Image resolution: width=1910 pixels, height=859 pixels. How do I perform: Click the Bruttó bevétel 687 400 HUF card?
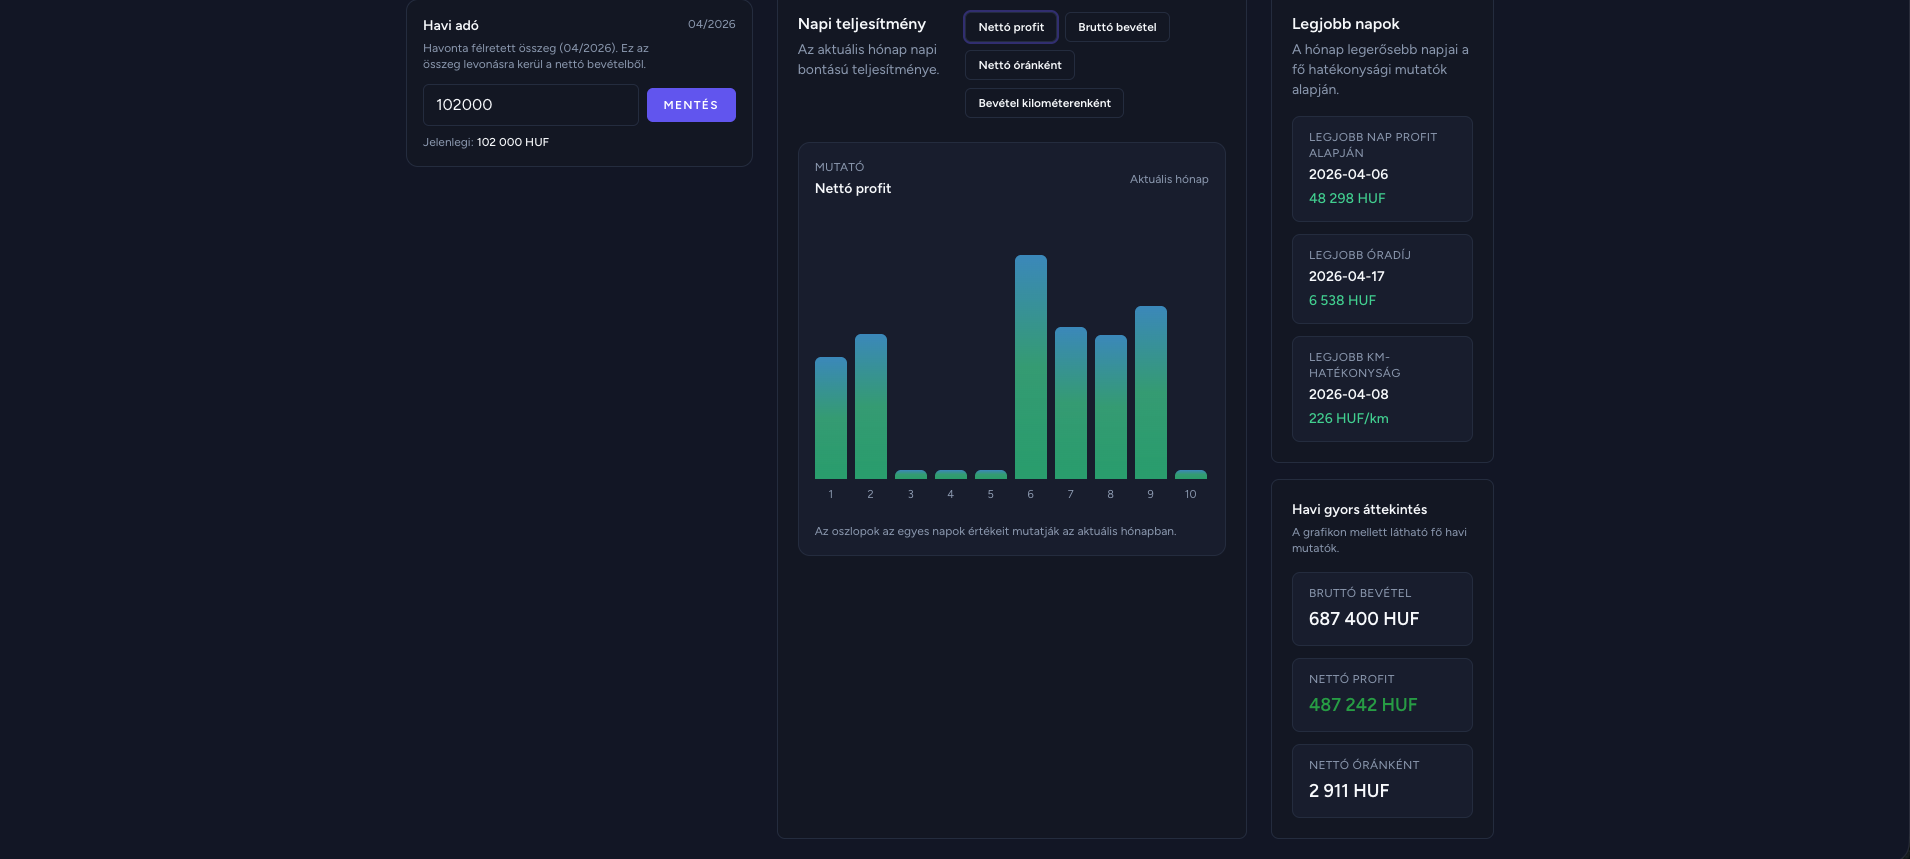1382,609
